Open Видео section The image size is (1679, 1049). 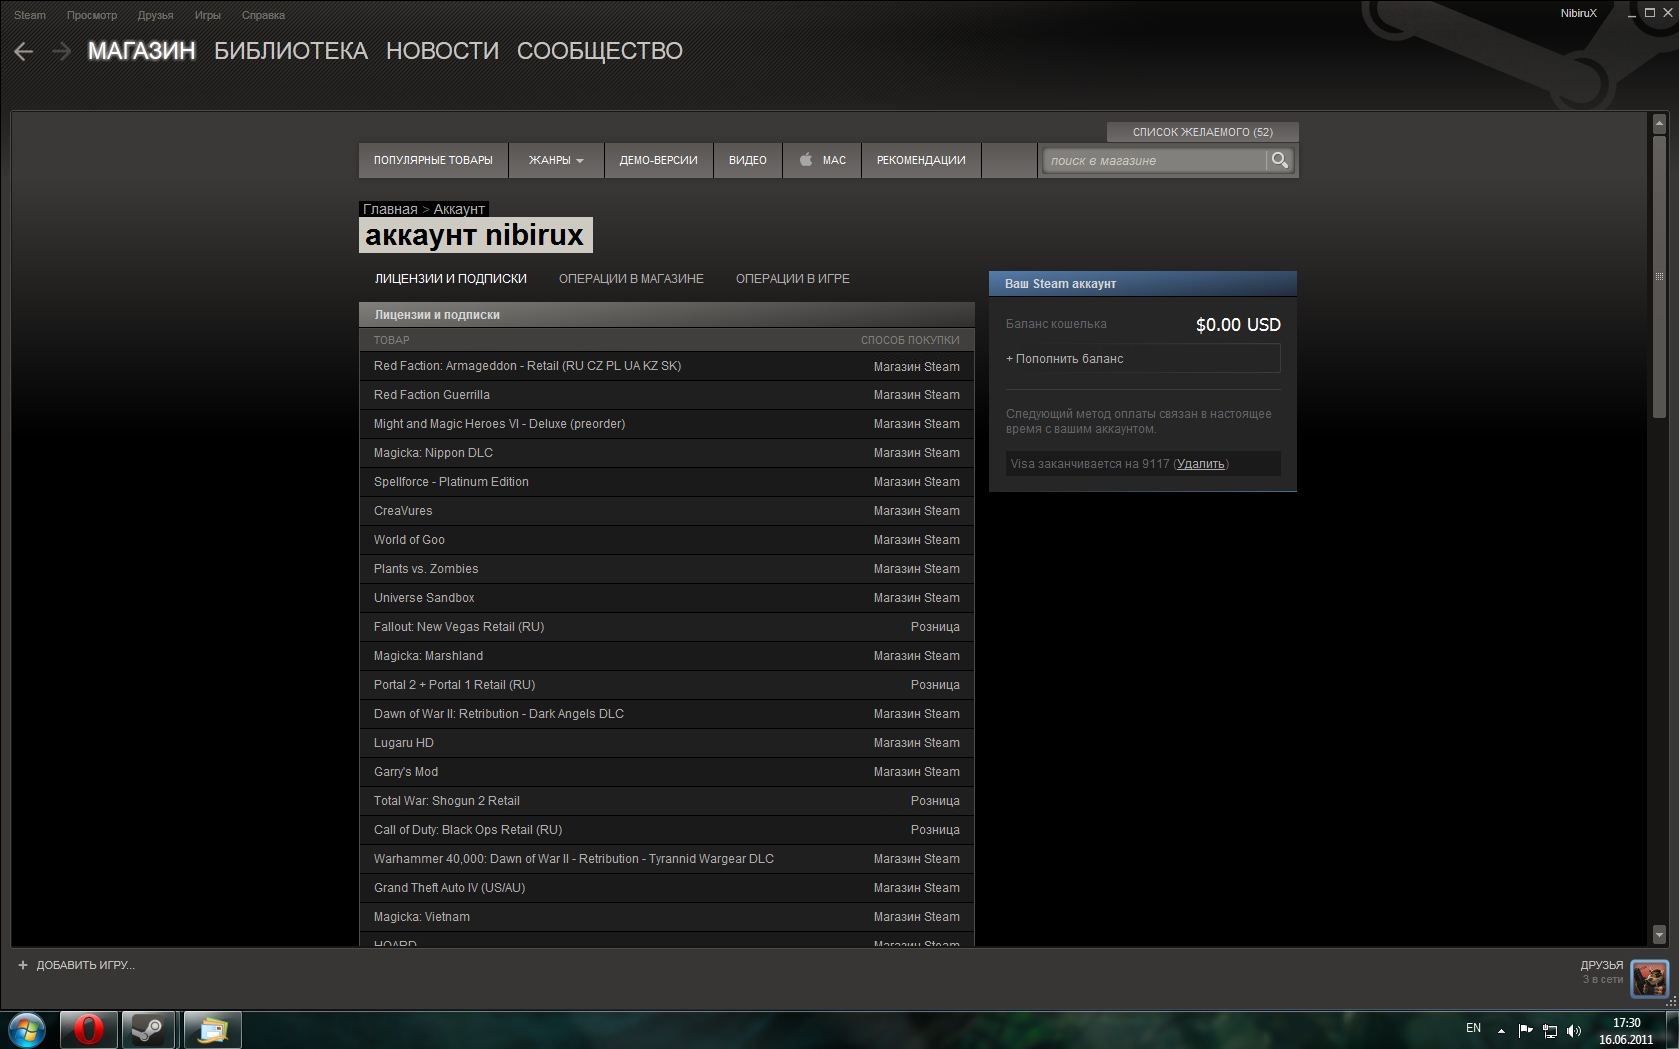point(748,160)
